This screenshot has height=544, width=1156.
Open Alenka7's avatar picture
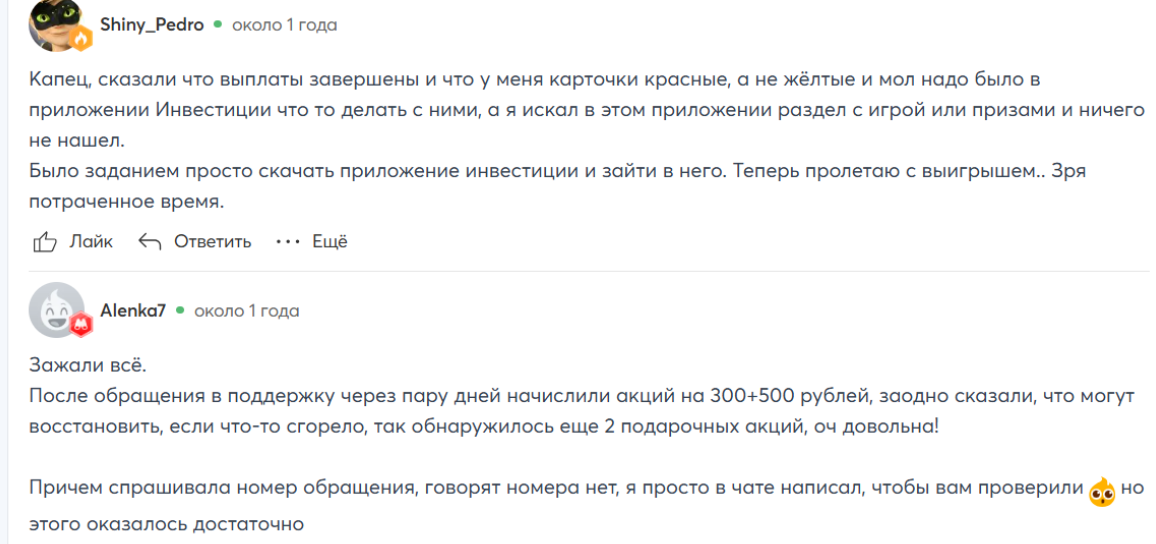pyautogui.click(x=56, y=310)
